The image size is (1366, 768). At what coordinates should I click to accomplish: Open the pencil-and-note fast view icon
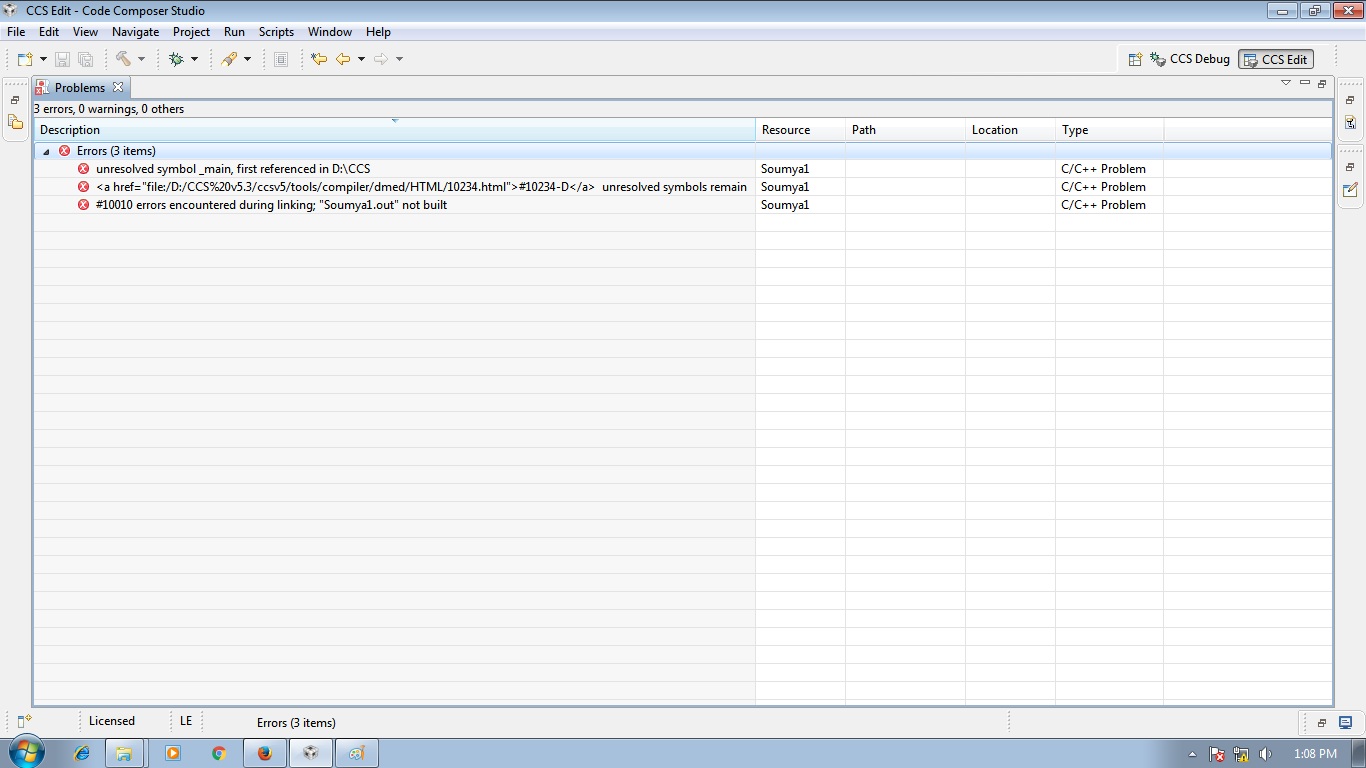click(1350, 189)
